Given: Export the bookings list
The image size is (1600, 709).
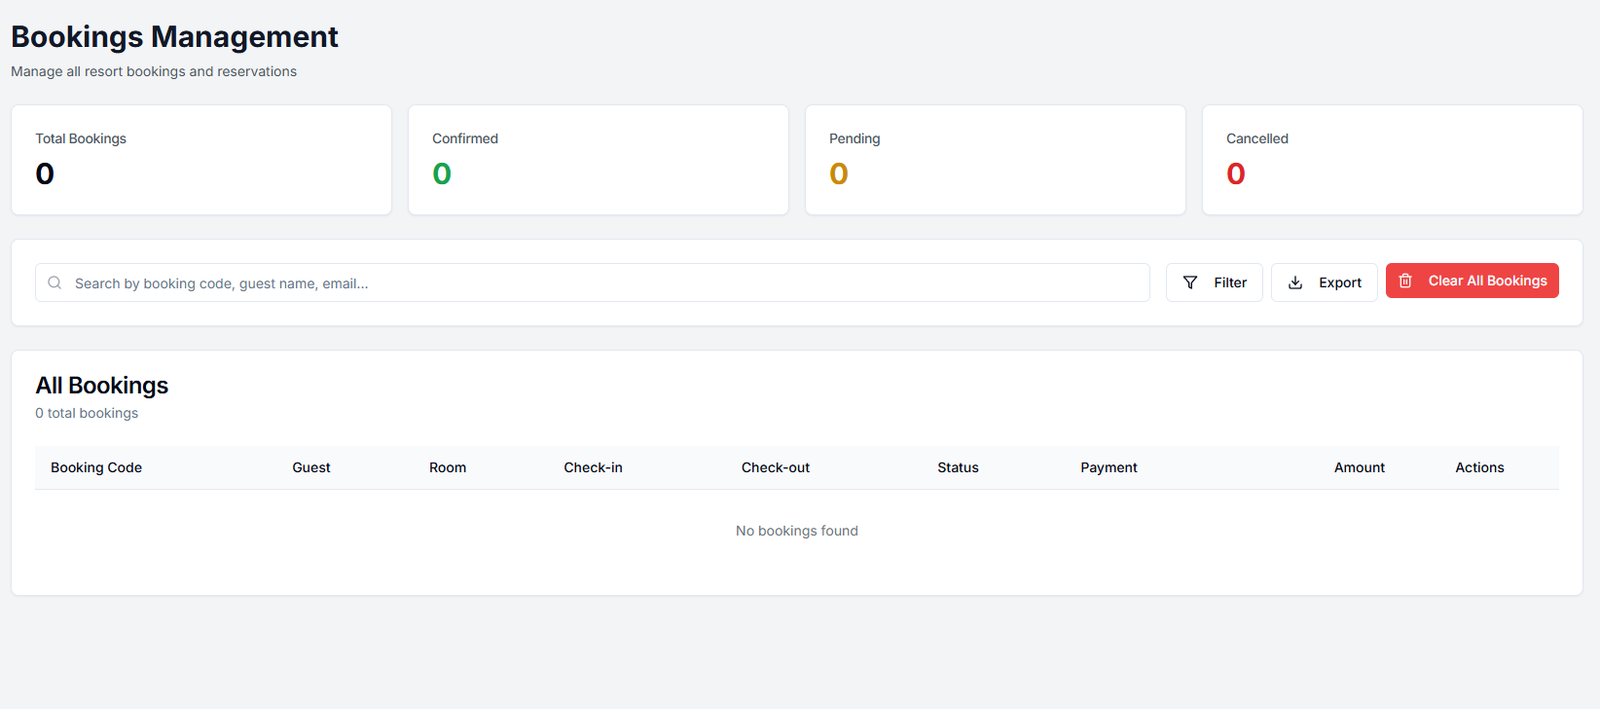Looking at the screenshot, I should [1324, 283].
